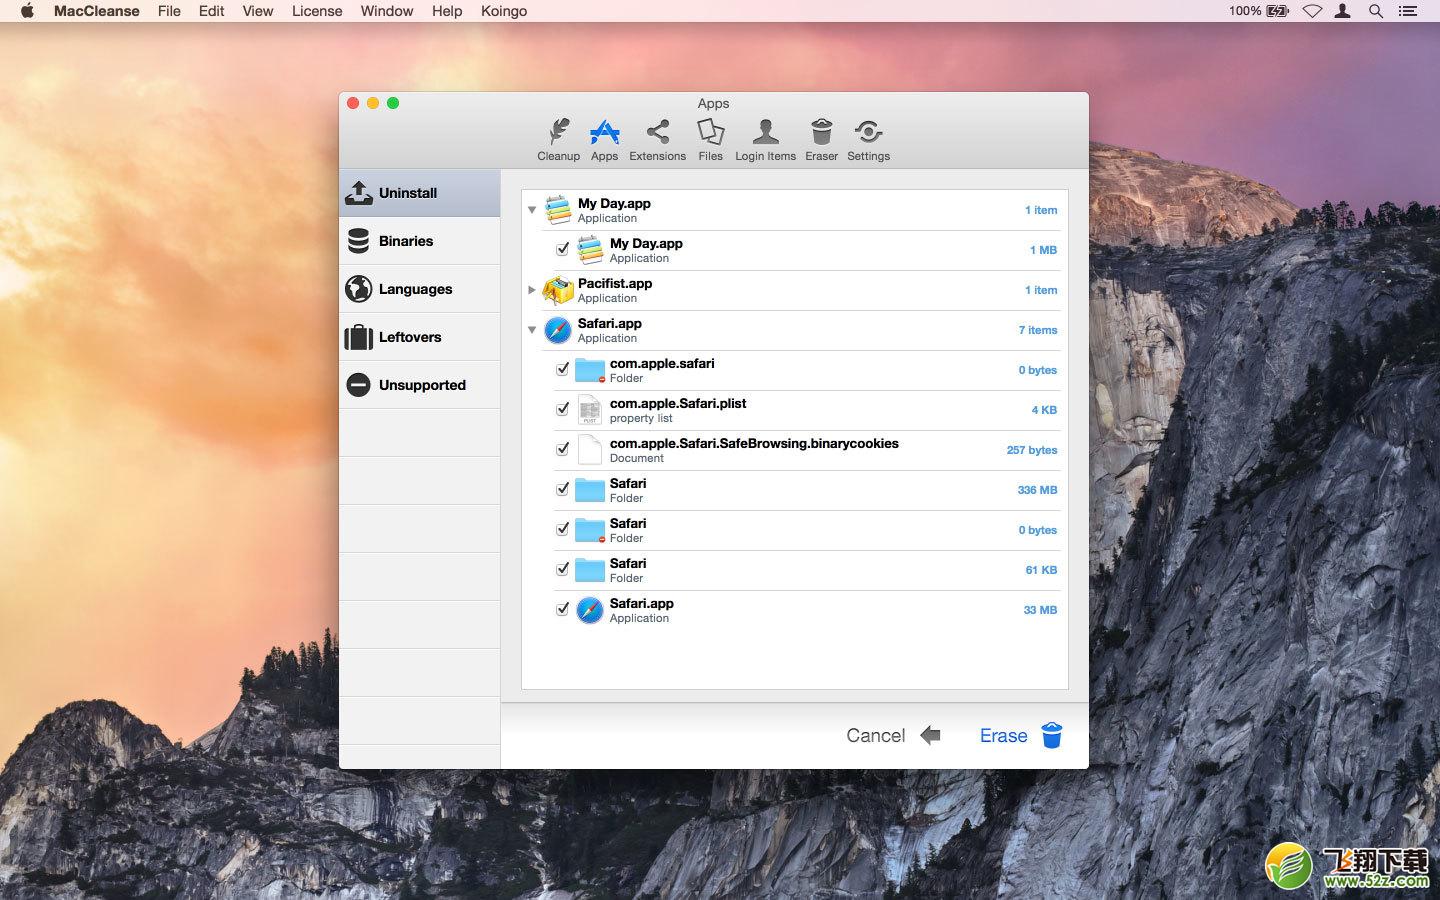Click the 7 items count label
The image size is (1440, 900).
click(x=1038, y=330)
